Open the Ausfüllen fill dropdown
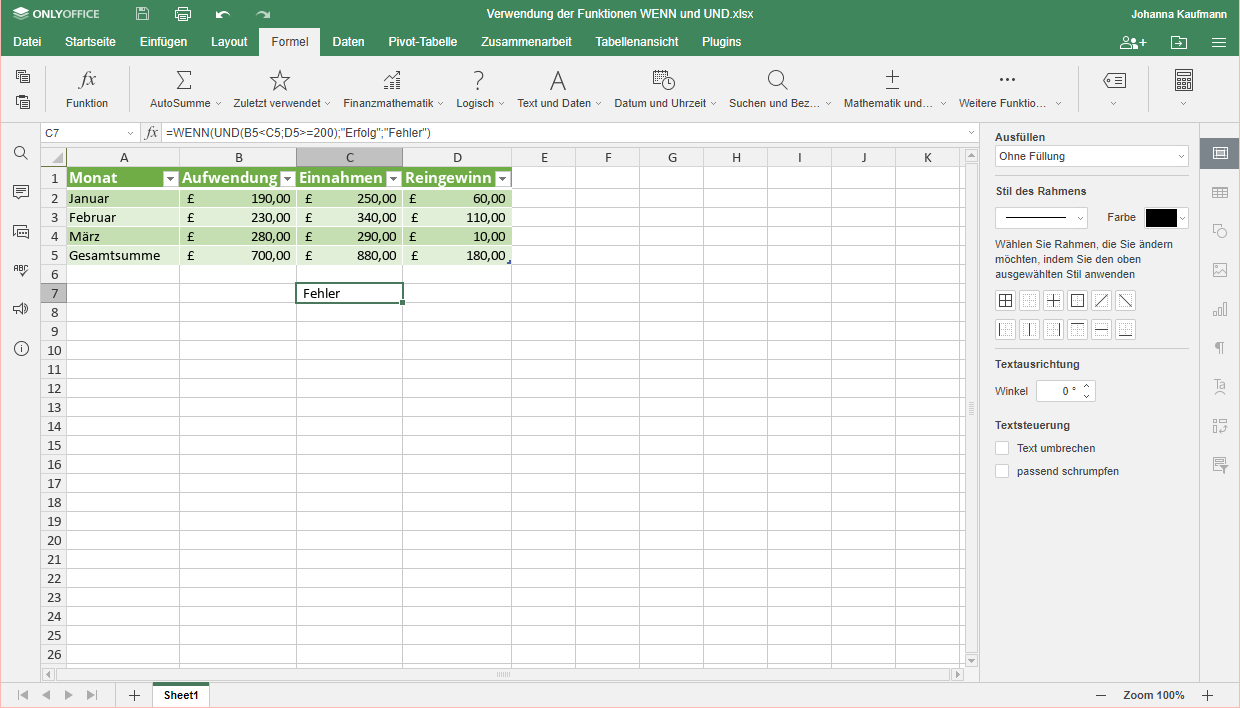The width and height of the screenshot is (1240, 708). coord(1092,156)
